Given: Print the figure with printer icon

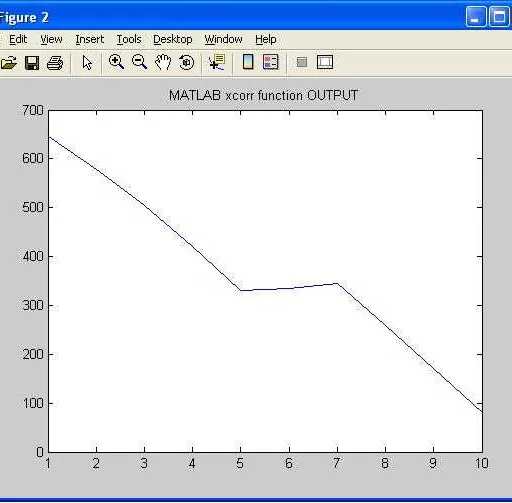Looking at the screenshot, I should click(x=55, y=63).
